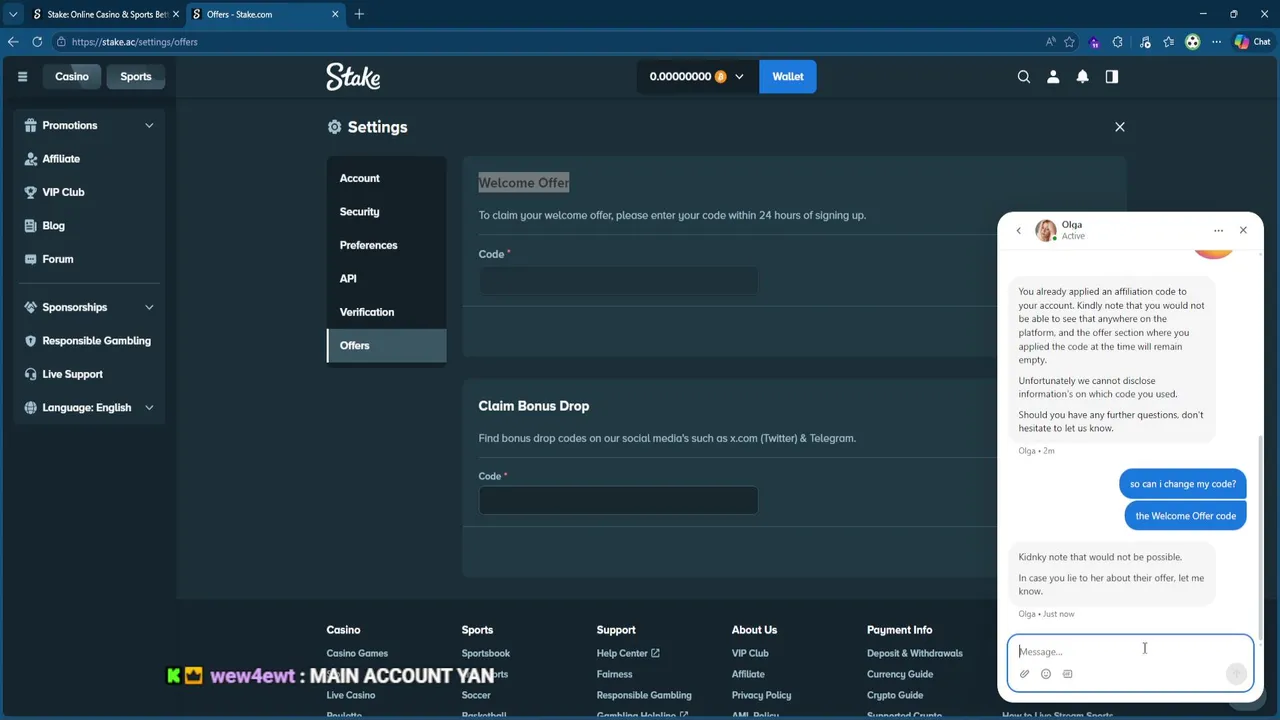
Task: Open the user profile icon
Action: pos(1053,77)
